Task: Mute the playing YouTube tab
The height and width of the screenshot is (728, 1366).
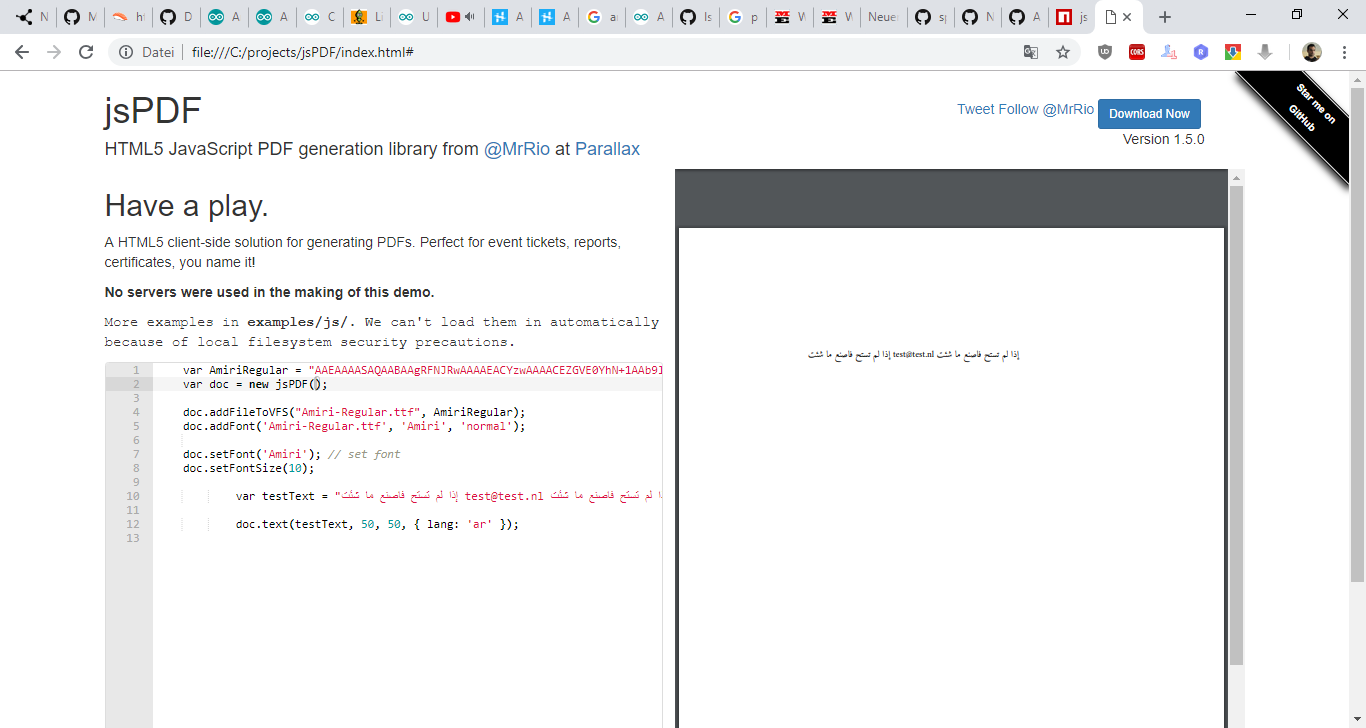Action: tap(469, 16)
